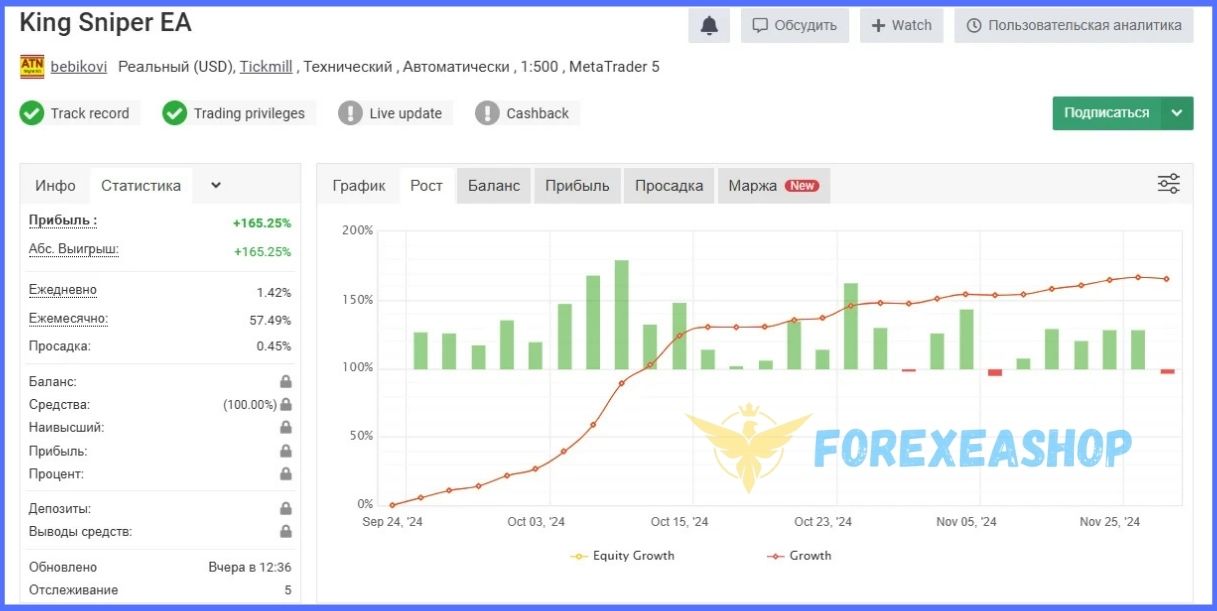Screen dimensions: 1217x611
Task: Click the Watch button
Action: point(902,26)
